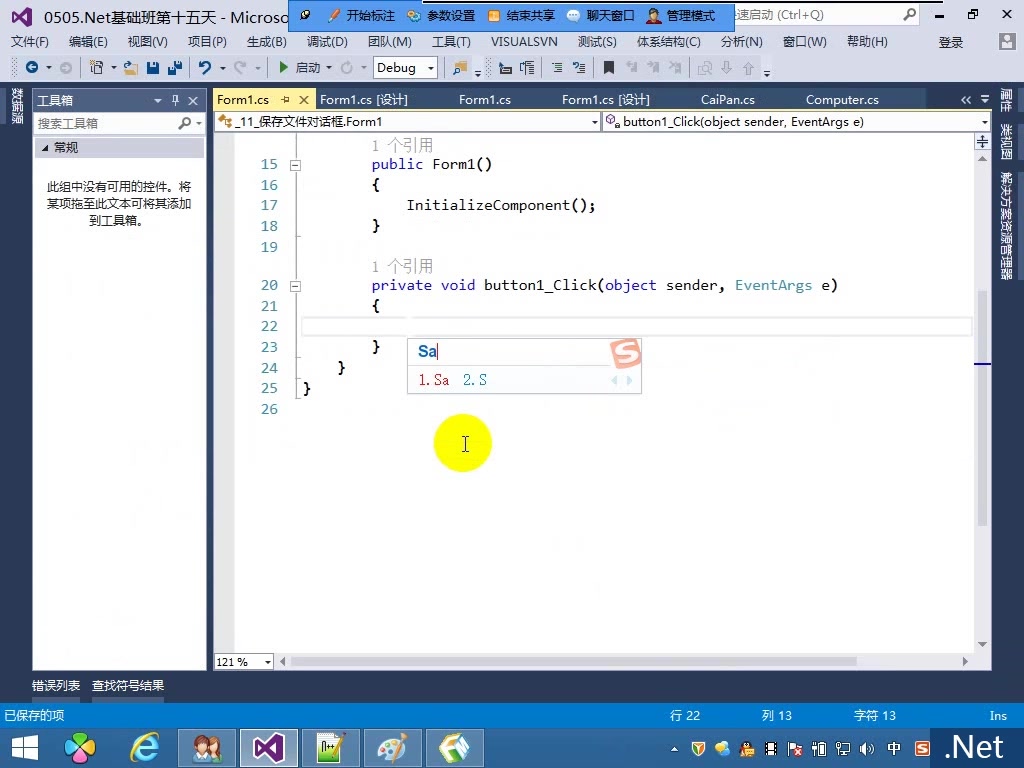Open the 调试(D) menu
1024x768 pixels.
tap(325, 42)
